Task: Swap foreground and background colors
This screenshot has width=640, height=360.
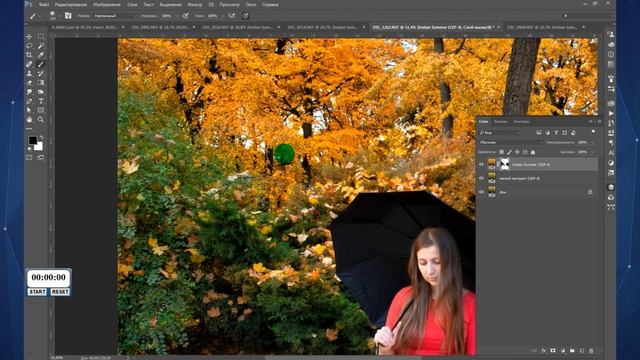Action: coord(41,138)
